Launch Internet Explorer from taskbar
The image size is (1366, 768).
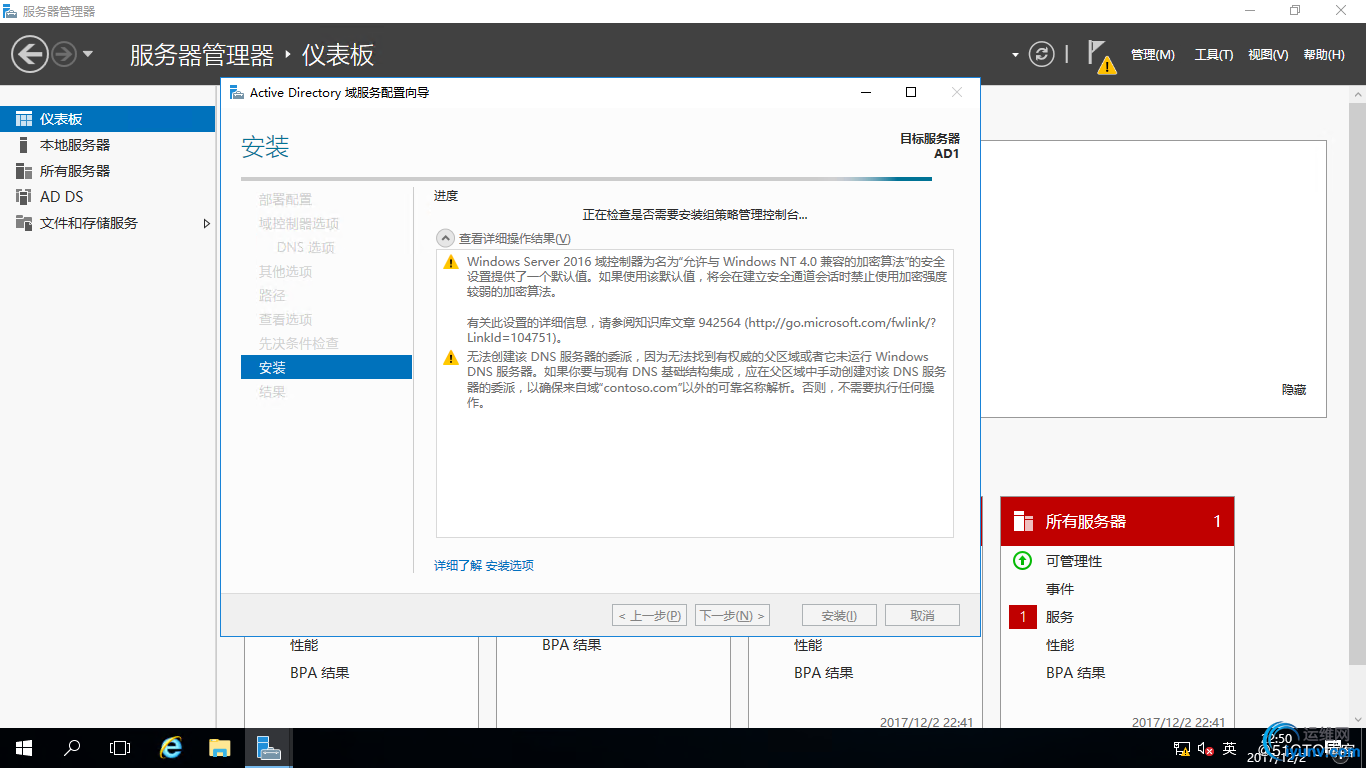click(x=172, y=748)
